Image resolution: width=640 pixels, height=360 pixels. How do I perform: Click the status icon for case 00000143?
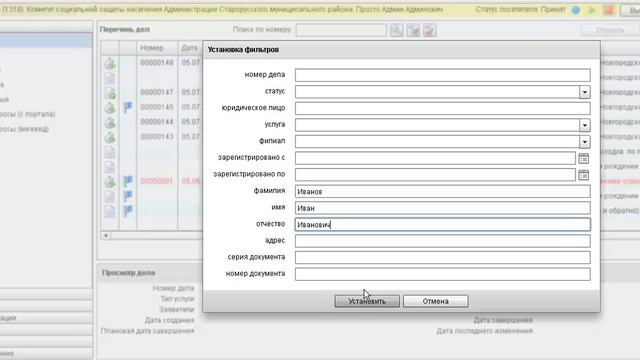[x=110, y=137]
